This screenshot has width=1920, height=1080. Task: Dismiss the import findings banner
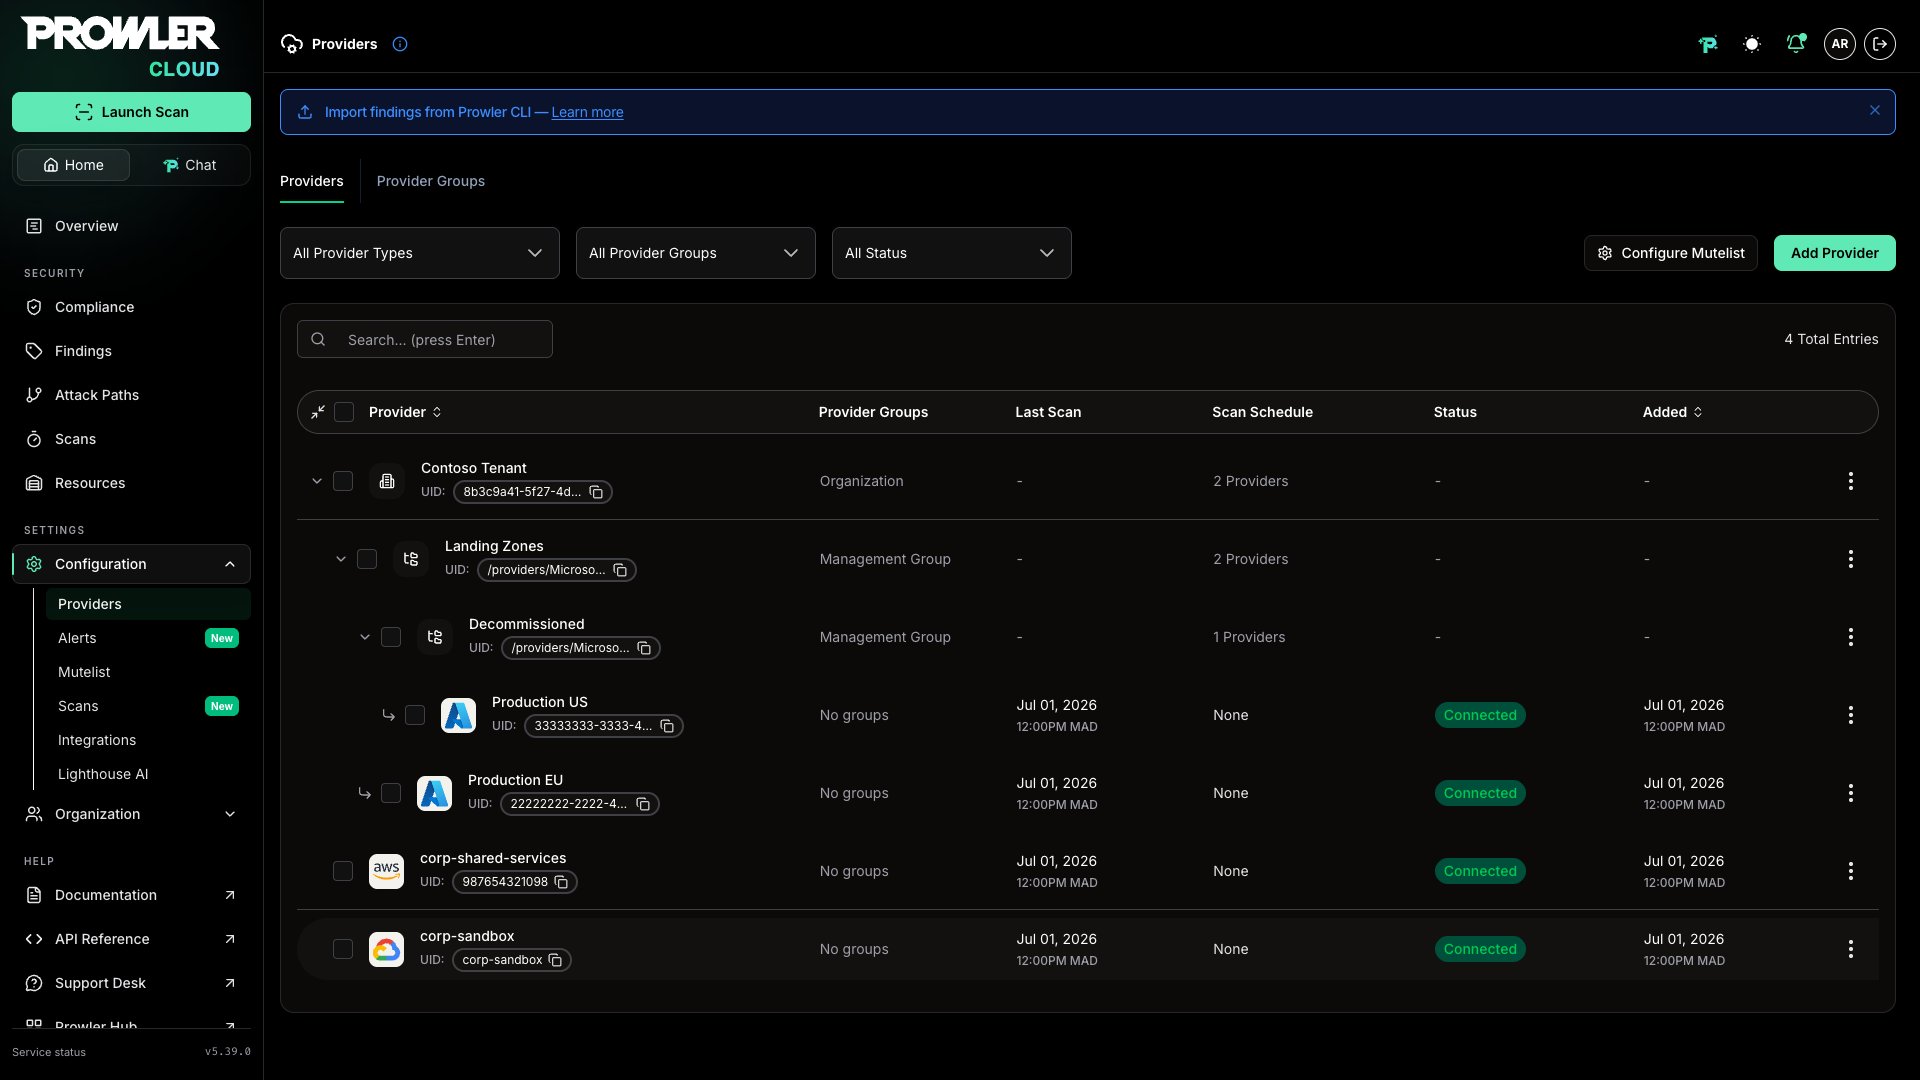[x=1875, y=111]
